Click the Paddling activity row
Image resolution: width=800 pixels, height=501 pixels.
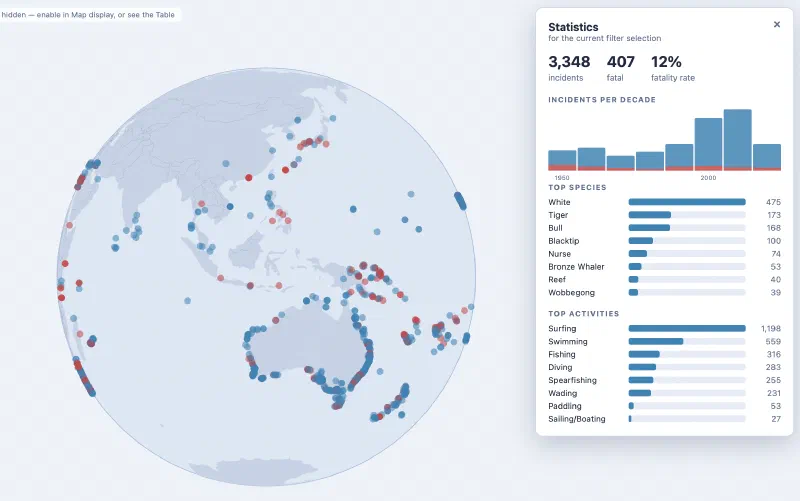tap(664, 406)
